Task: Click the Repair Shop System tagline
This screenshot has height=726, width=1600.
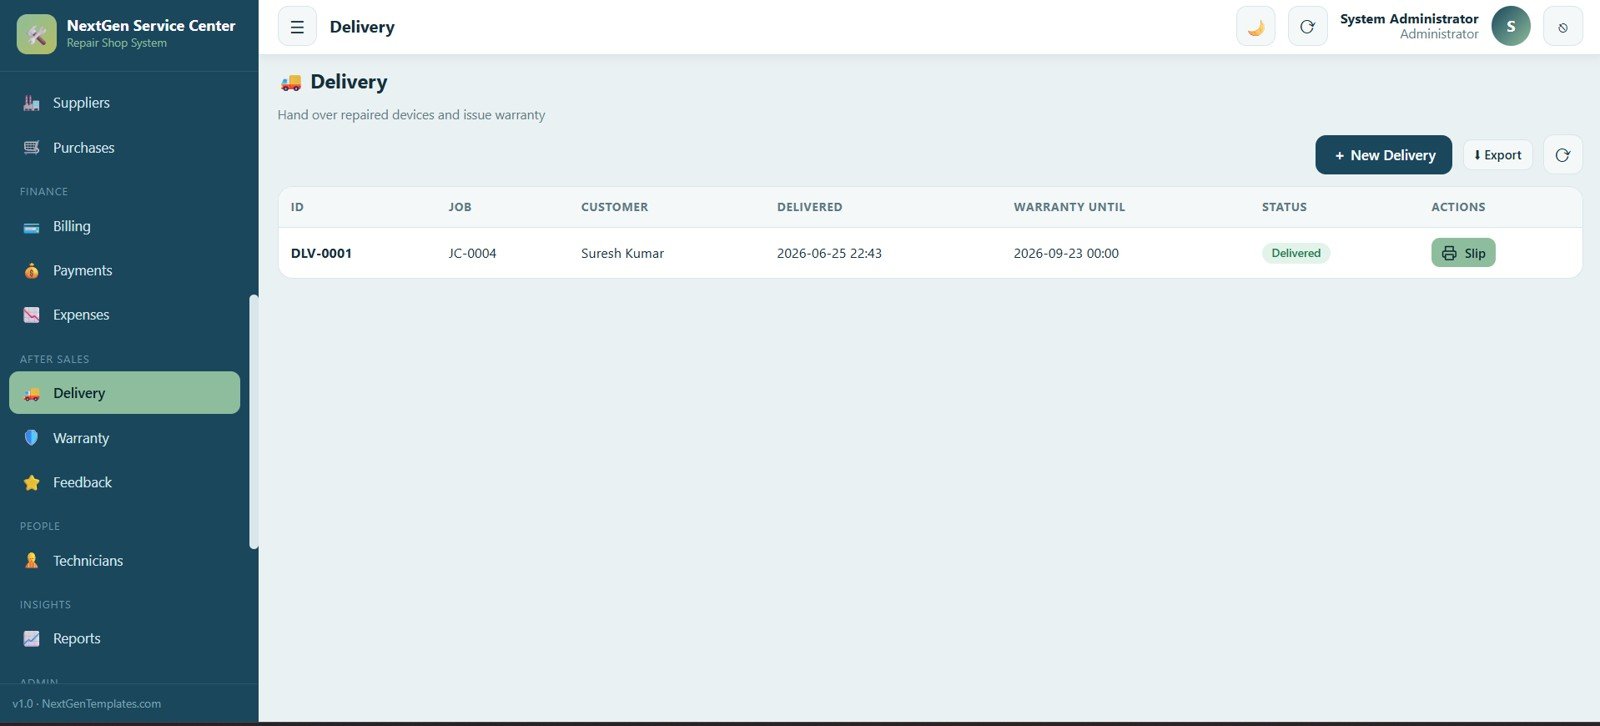Action: click(117, 43)
